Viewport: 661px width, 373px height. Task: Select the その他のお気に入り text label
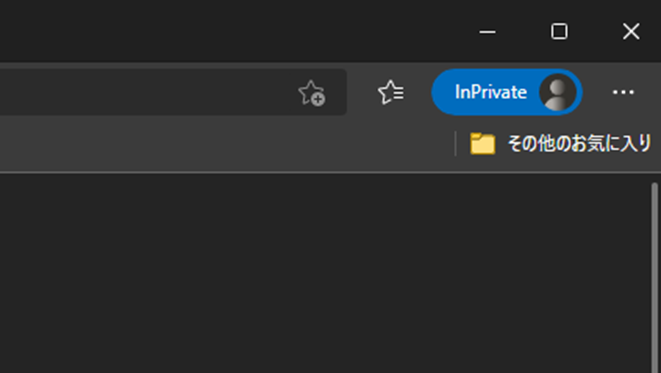pyautogui.click(x=580, y=144)
